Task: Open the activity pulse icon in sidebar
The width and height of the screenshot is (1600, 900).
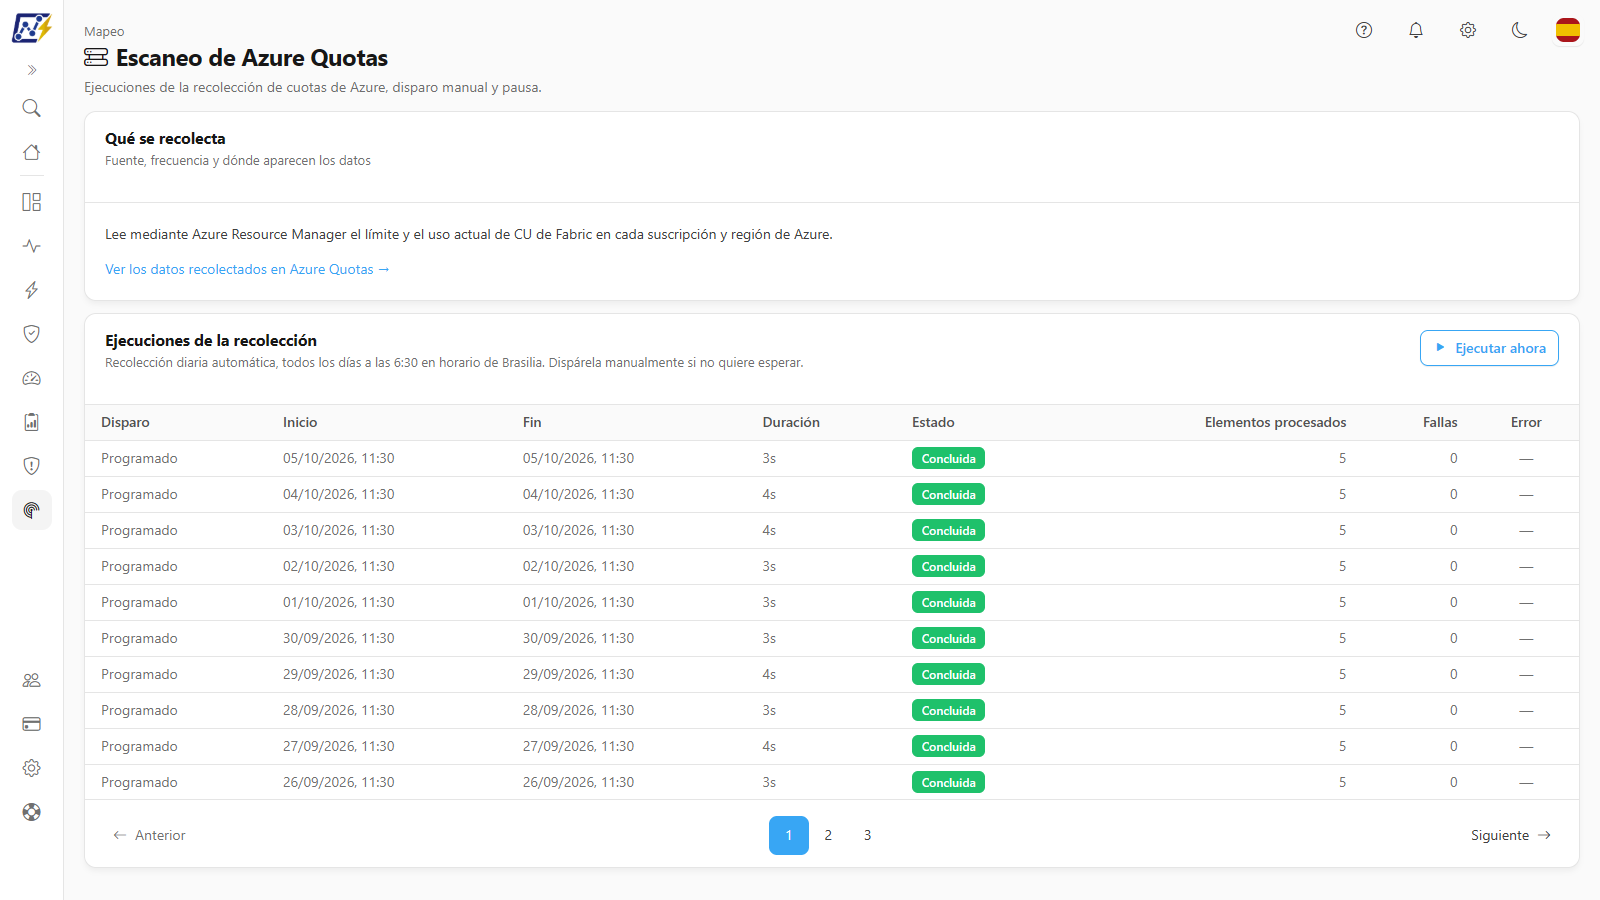Action: (32, 246)
